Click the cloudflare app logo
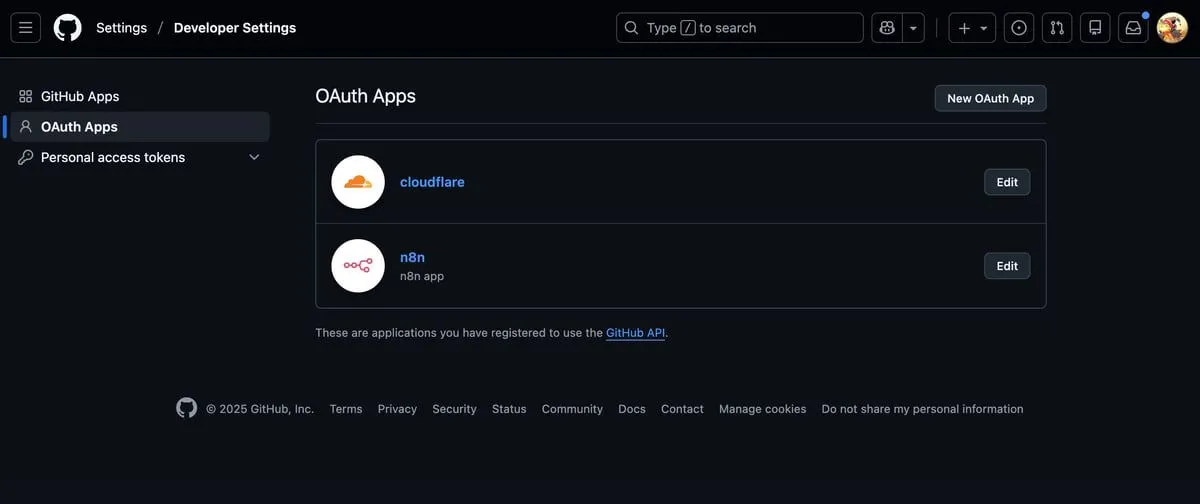Screen dimensions: 1200x504 (x=358, y=182)
